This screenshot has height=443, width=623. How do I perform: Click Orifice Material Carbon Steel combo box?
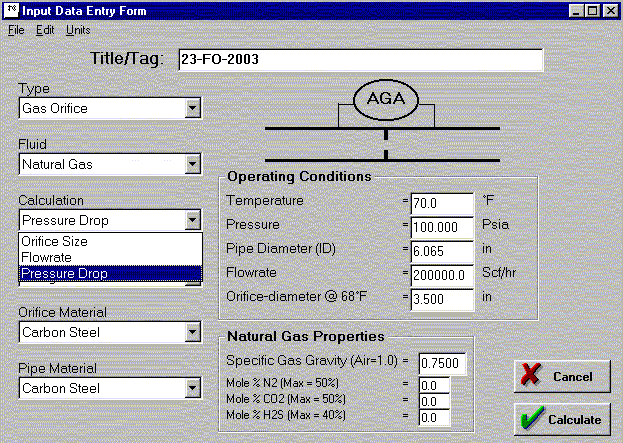click(x=110, y=333)
